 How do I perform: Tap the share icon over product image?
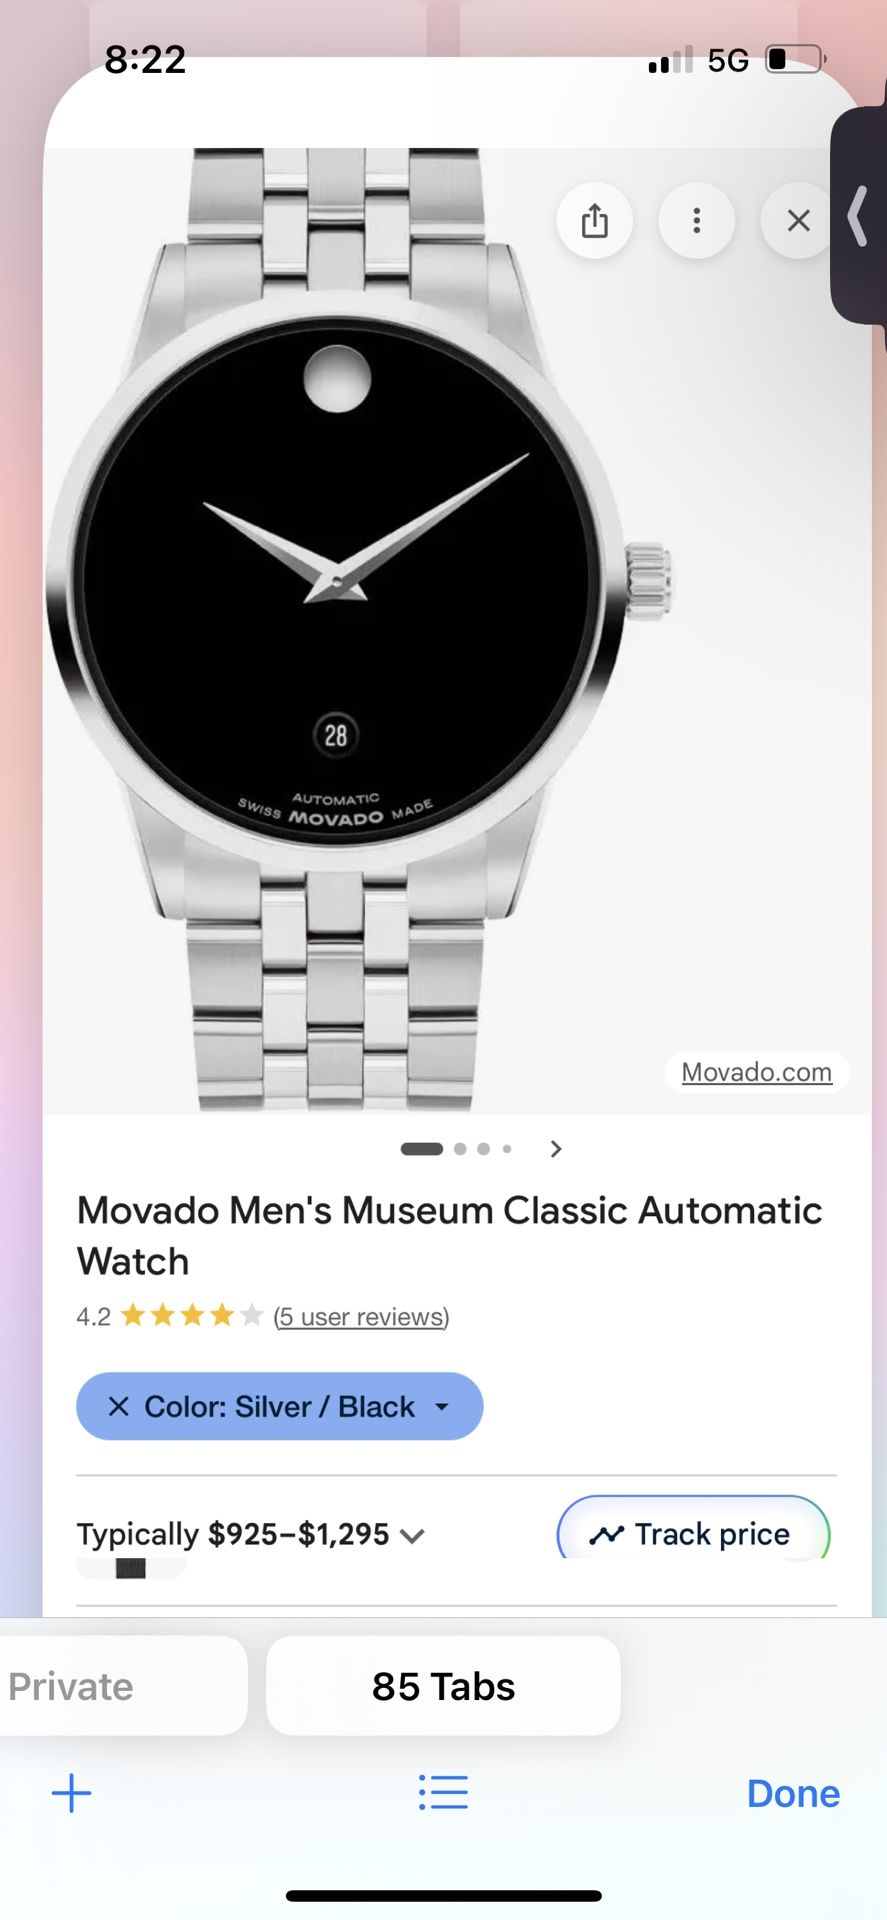594,220
